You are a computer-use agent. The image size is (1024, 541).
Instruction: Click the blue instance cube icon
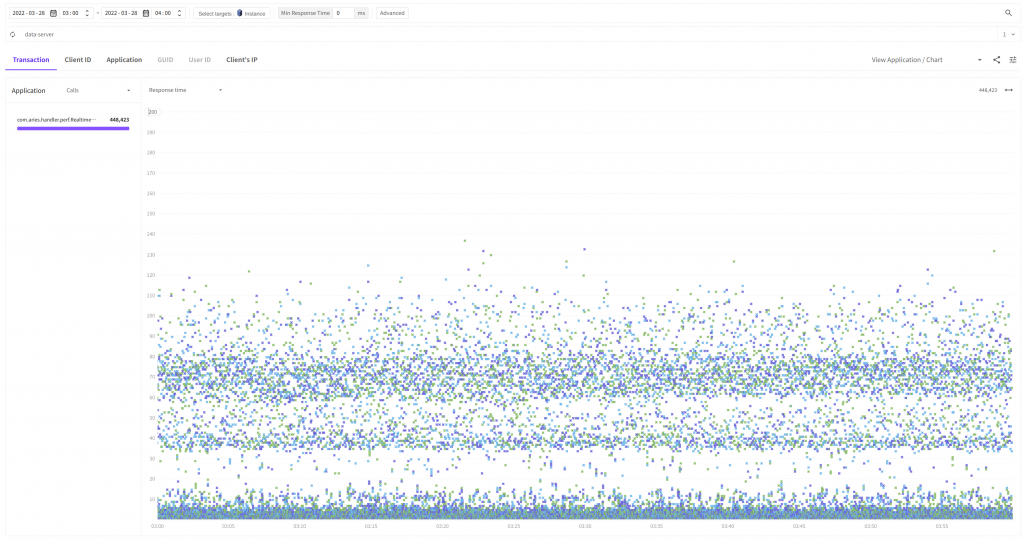[240, 13]
